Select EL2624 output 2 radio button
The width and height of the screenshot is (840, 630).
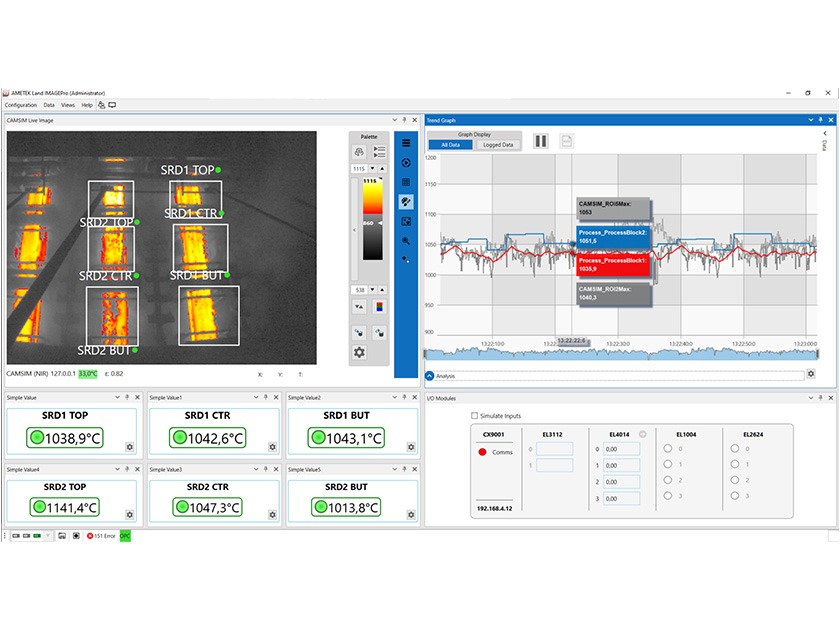[x=734, y=480]
